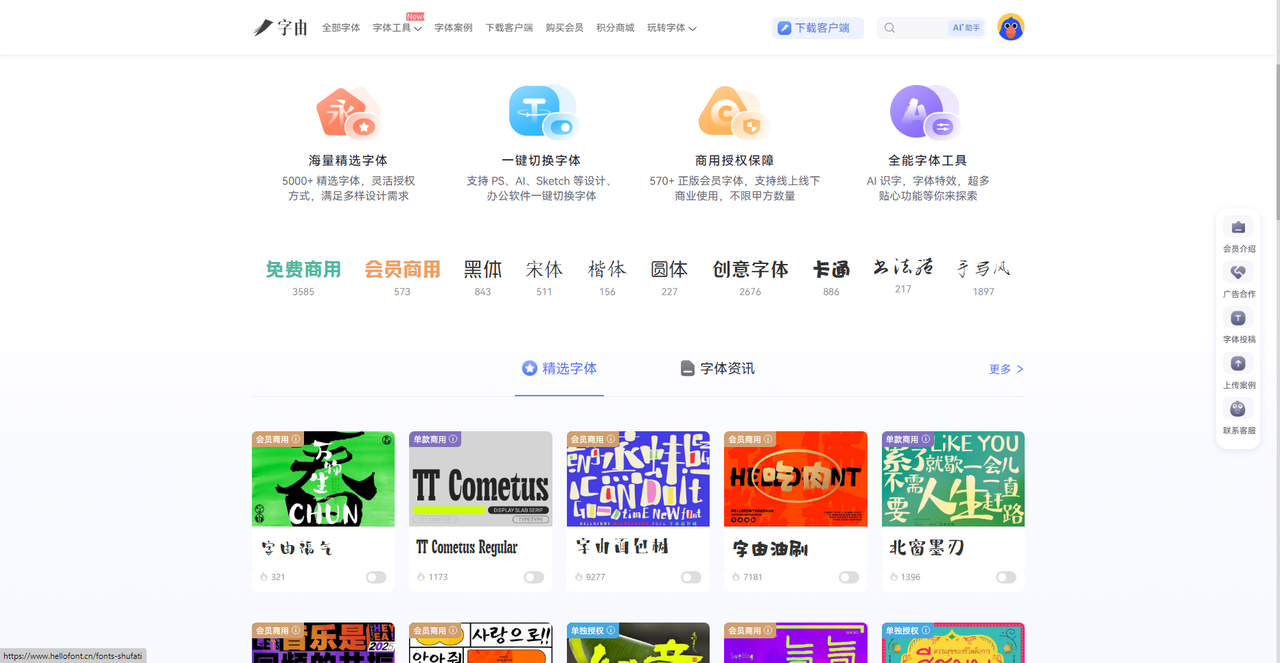Click the 会员介绍 sidebar icon
Image resolution: width=1280 pixels, height=663 pixels.
pos(1238,228)
